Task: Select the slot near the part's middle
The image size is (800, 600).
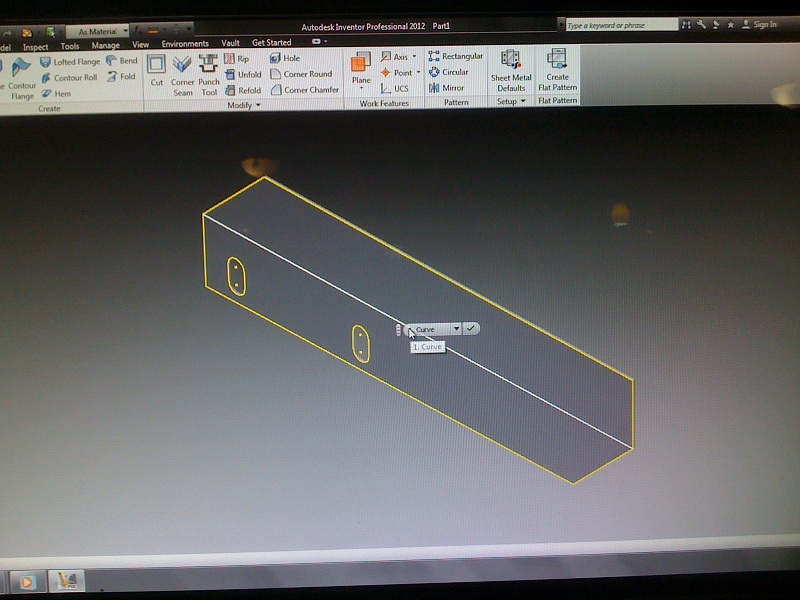Action: click(361, 344)
